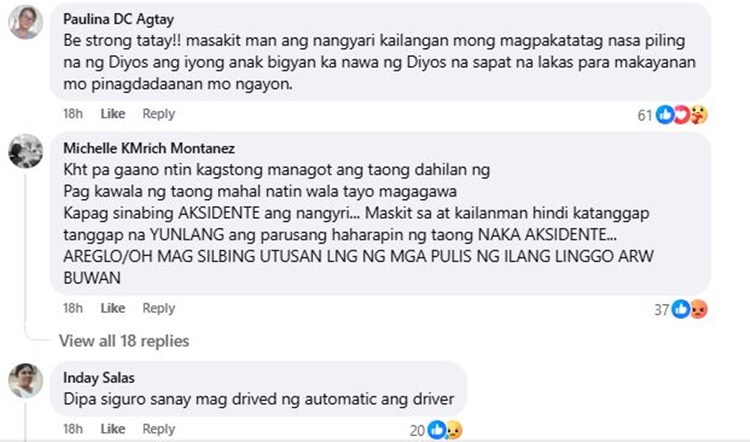Reply to Michelle KMrich Montanez's comment
Viewport: 750px width, 442px height.
tap(159, 308)
